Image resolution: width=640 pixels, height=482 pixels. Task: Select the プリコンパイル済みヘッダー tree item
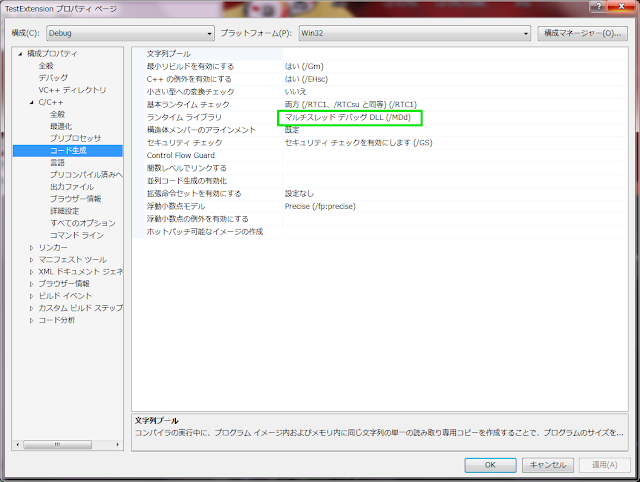pyautogui.click(x=86, y=175)
